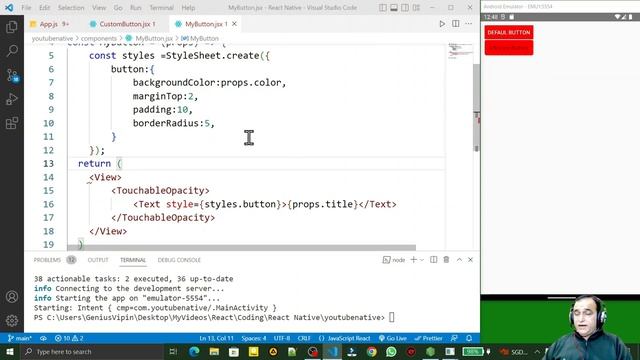Tap the DEFAULT BUTTON in emulator
Screen dimensions: 640x360
coord(509,32)
